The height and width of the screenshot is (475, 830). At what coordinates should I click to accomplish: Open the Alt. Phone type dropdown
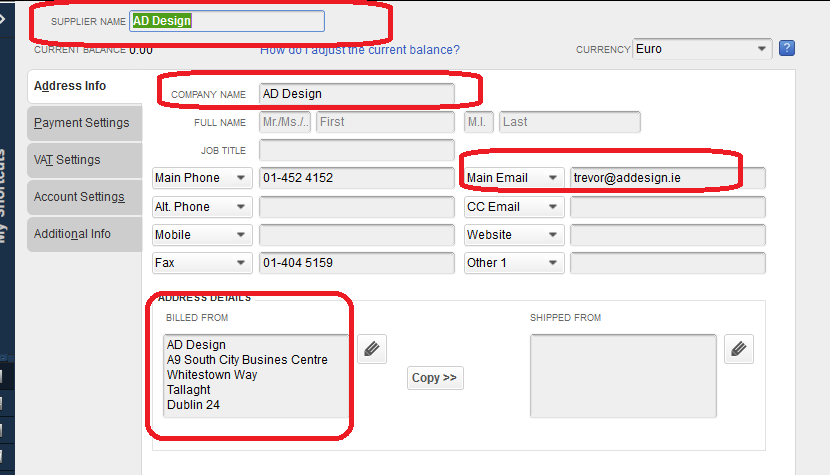[x=202, y=207]
